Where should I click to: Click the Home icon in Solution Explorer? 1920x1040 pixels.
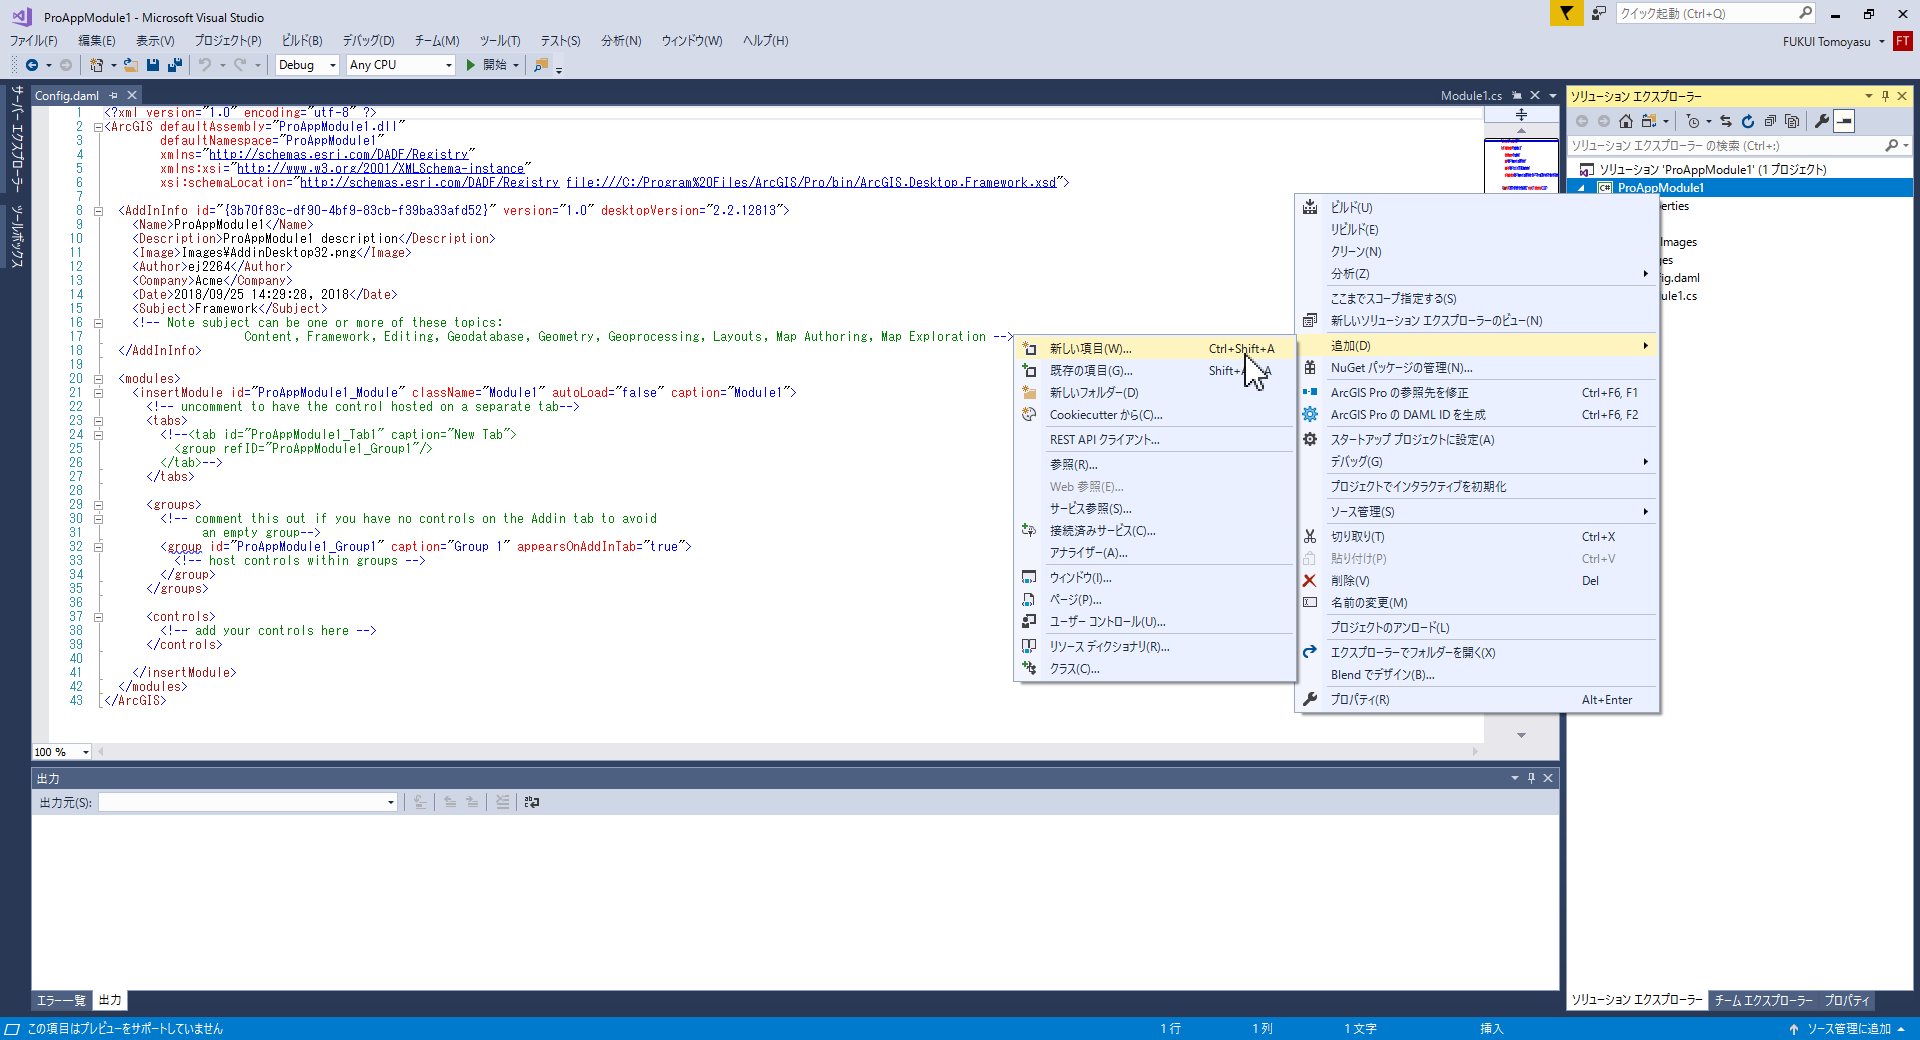pyautogui.click(x=1626, y=121)
